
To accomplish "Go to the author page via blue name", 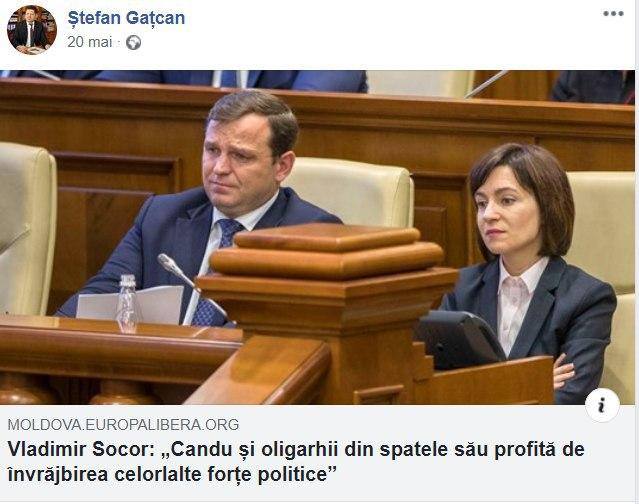I will tap(126, 18).
